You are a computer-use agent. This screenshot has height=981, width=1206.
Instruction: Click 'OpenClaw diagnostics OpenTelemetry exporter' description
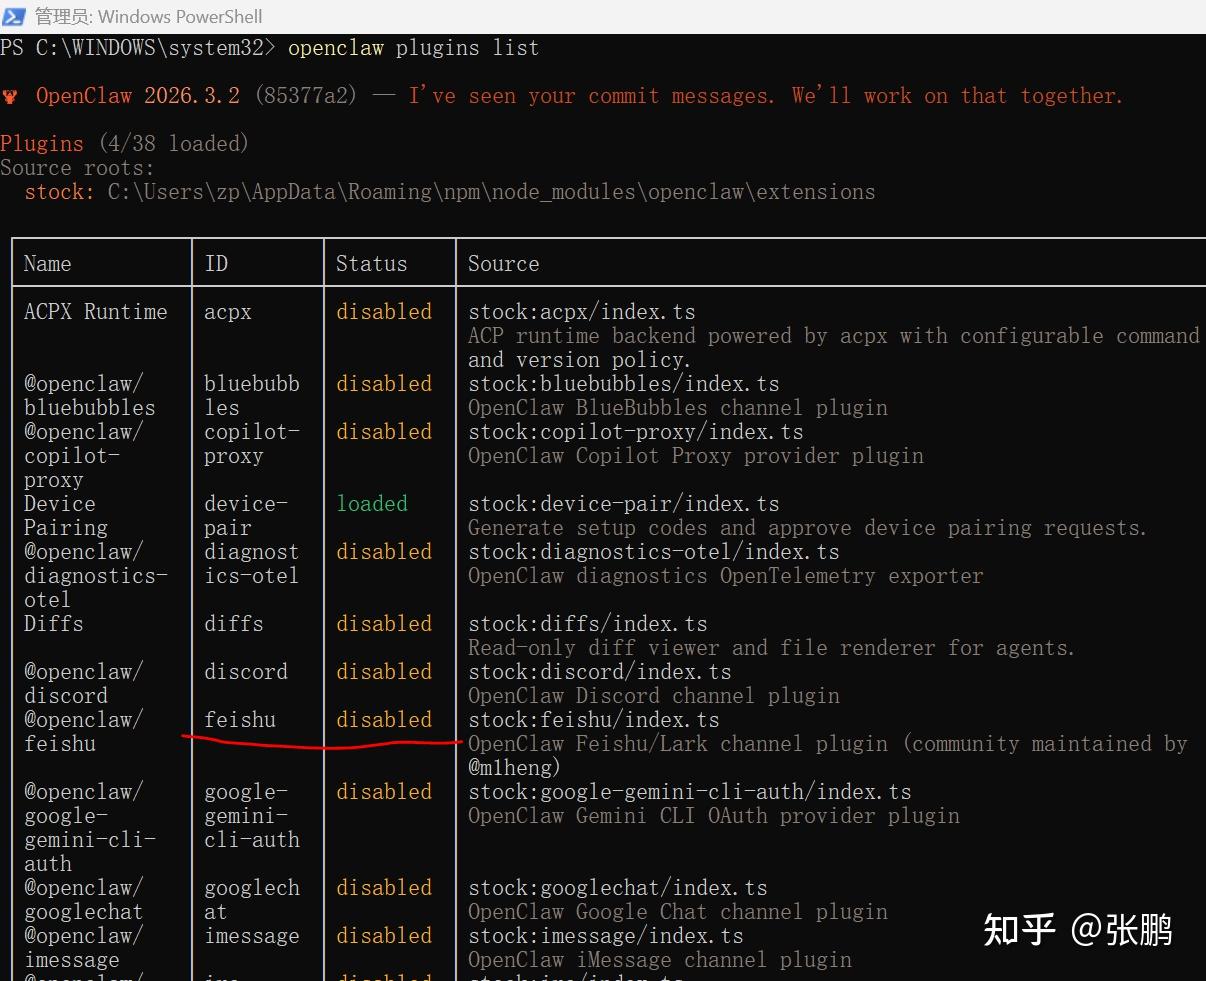click(x=725, y=576)
